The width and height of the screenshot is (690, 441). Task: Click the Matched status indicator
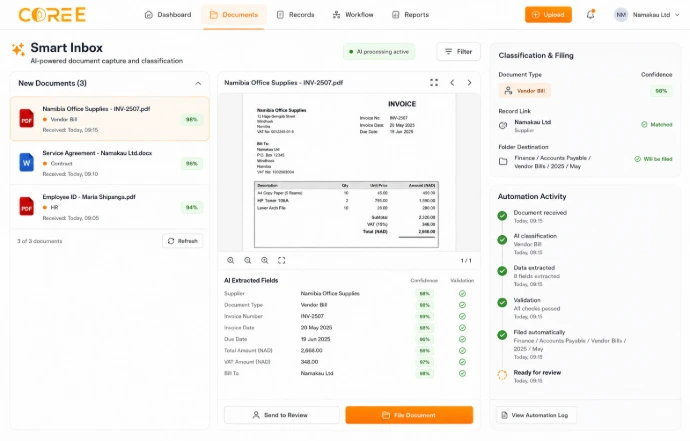[x=657, y=125]
